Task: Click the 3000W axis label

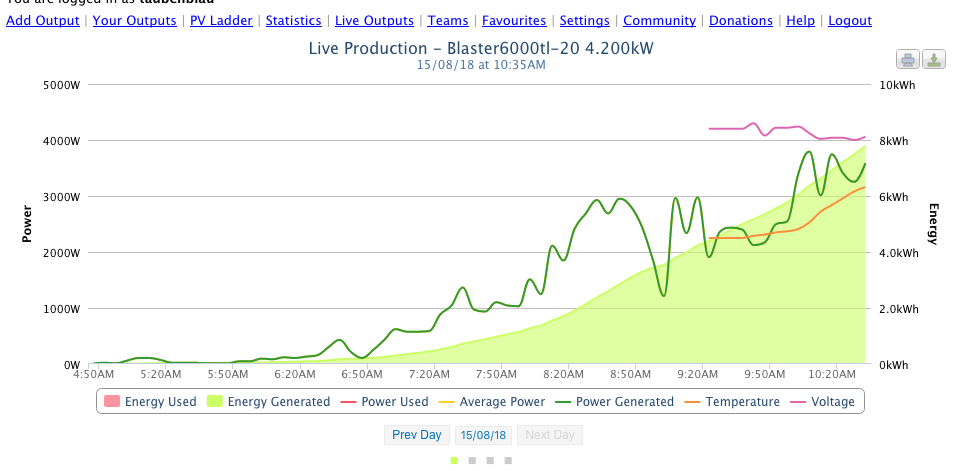Action: tap(62, 197)
